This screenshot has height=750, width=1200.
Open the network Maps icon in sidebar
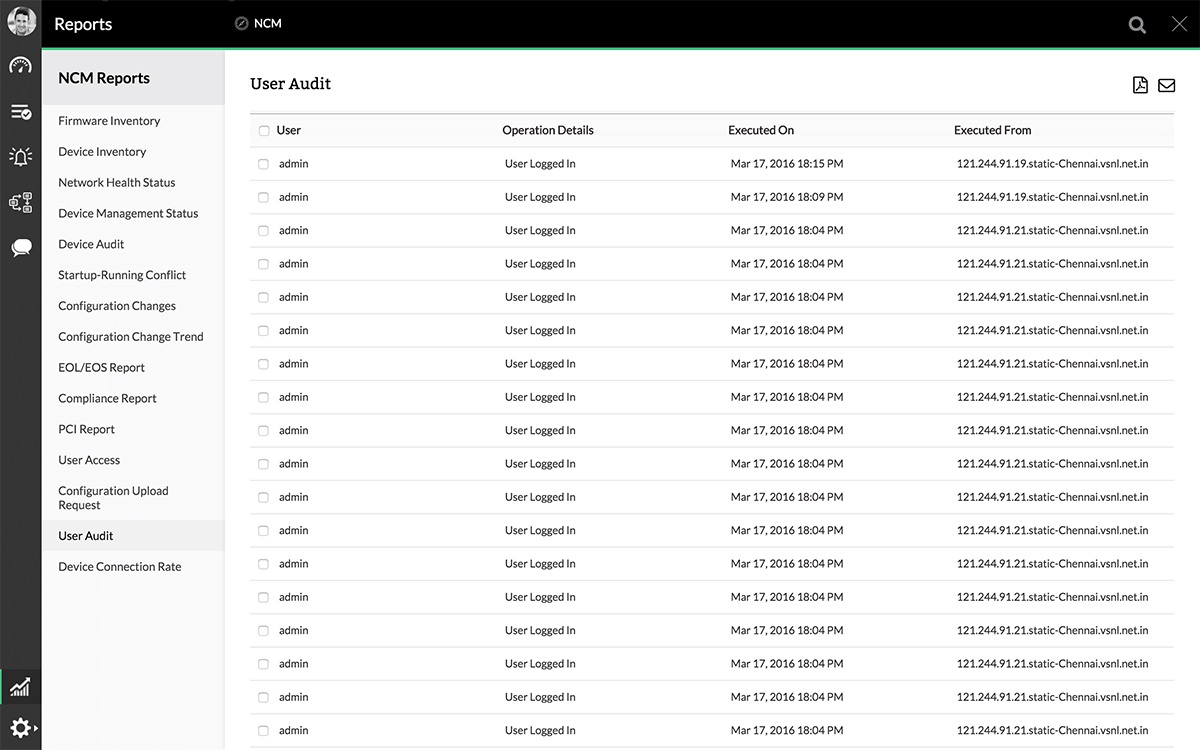[21, 202]
